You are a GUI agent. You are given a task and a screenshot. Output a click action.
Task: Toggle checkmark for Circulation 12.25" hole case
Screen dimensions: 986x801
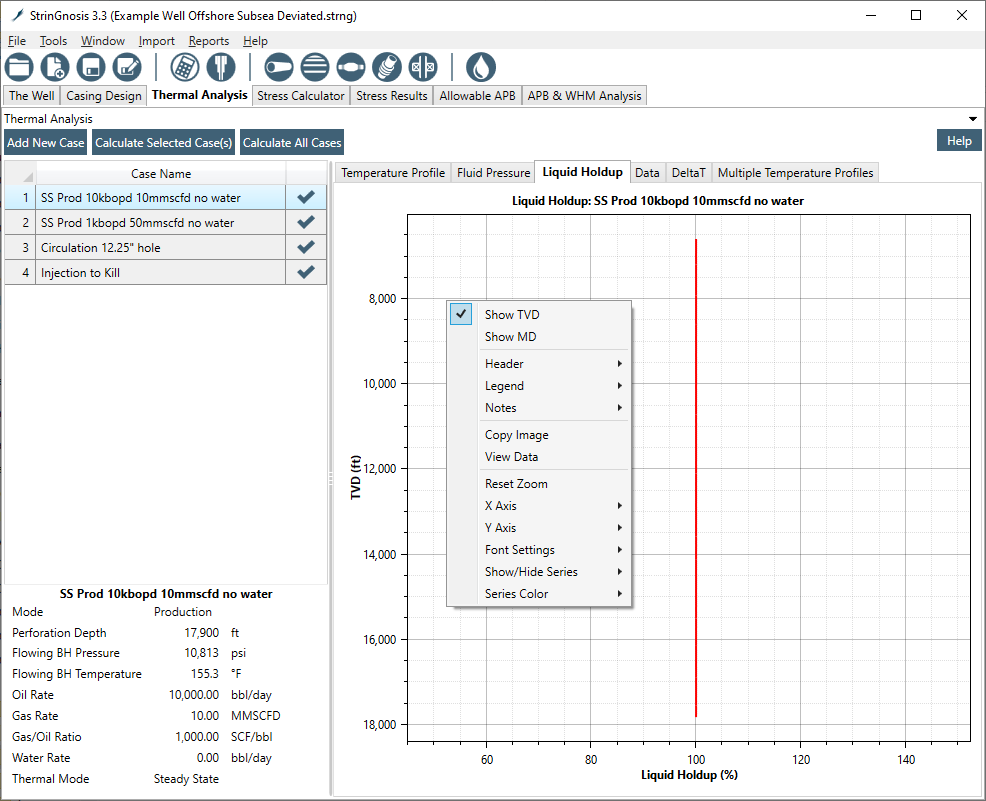pyautogui.click(x=306, y=247)
